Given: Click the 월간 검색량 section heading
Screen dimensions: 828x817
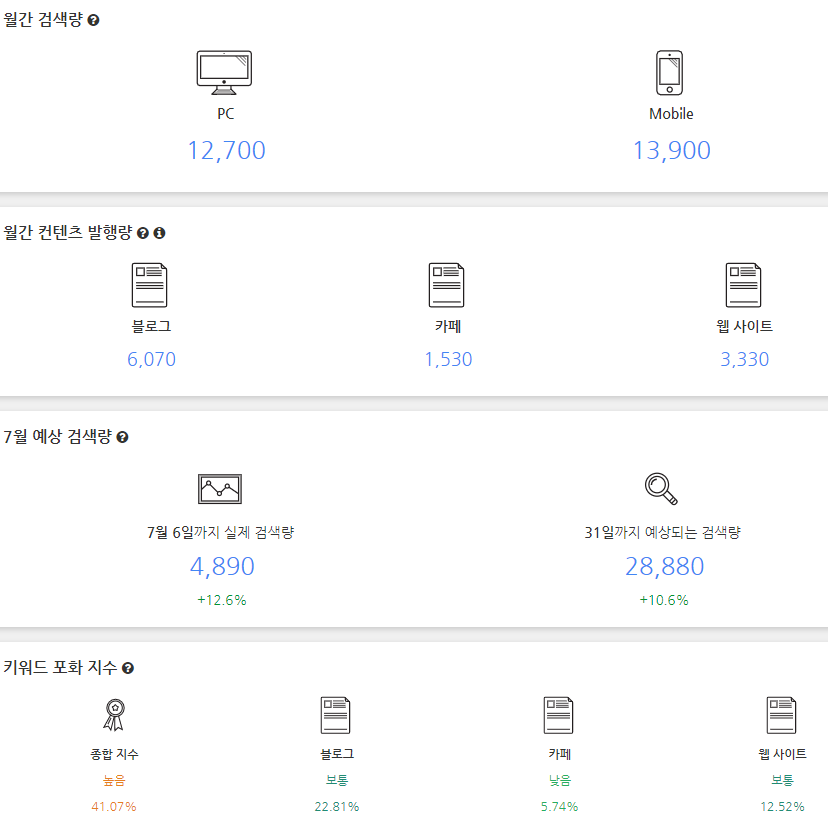Looking at the screenshot, I should [x=43, y=20].
